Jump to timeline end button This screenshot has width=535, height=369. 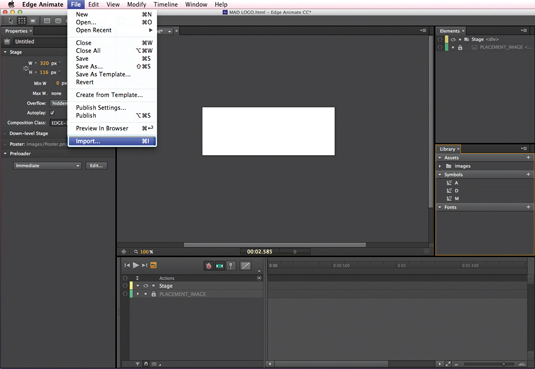point(145,265)
